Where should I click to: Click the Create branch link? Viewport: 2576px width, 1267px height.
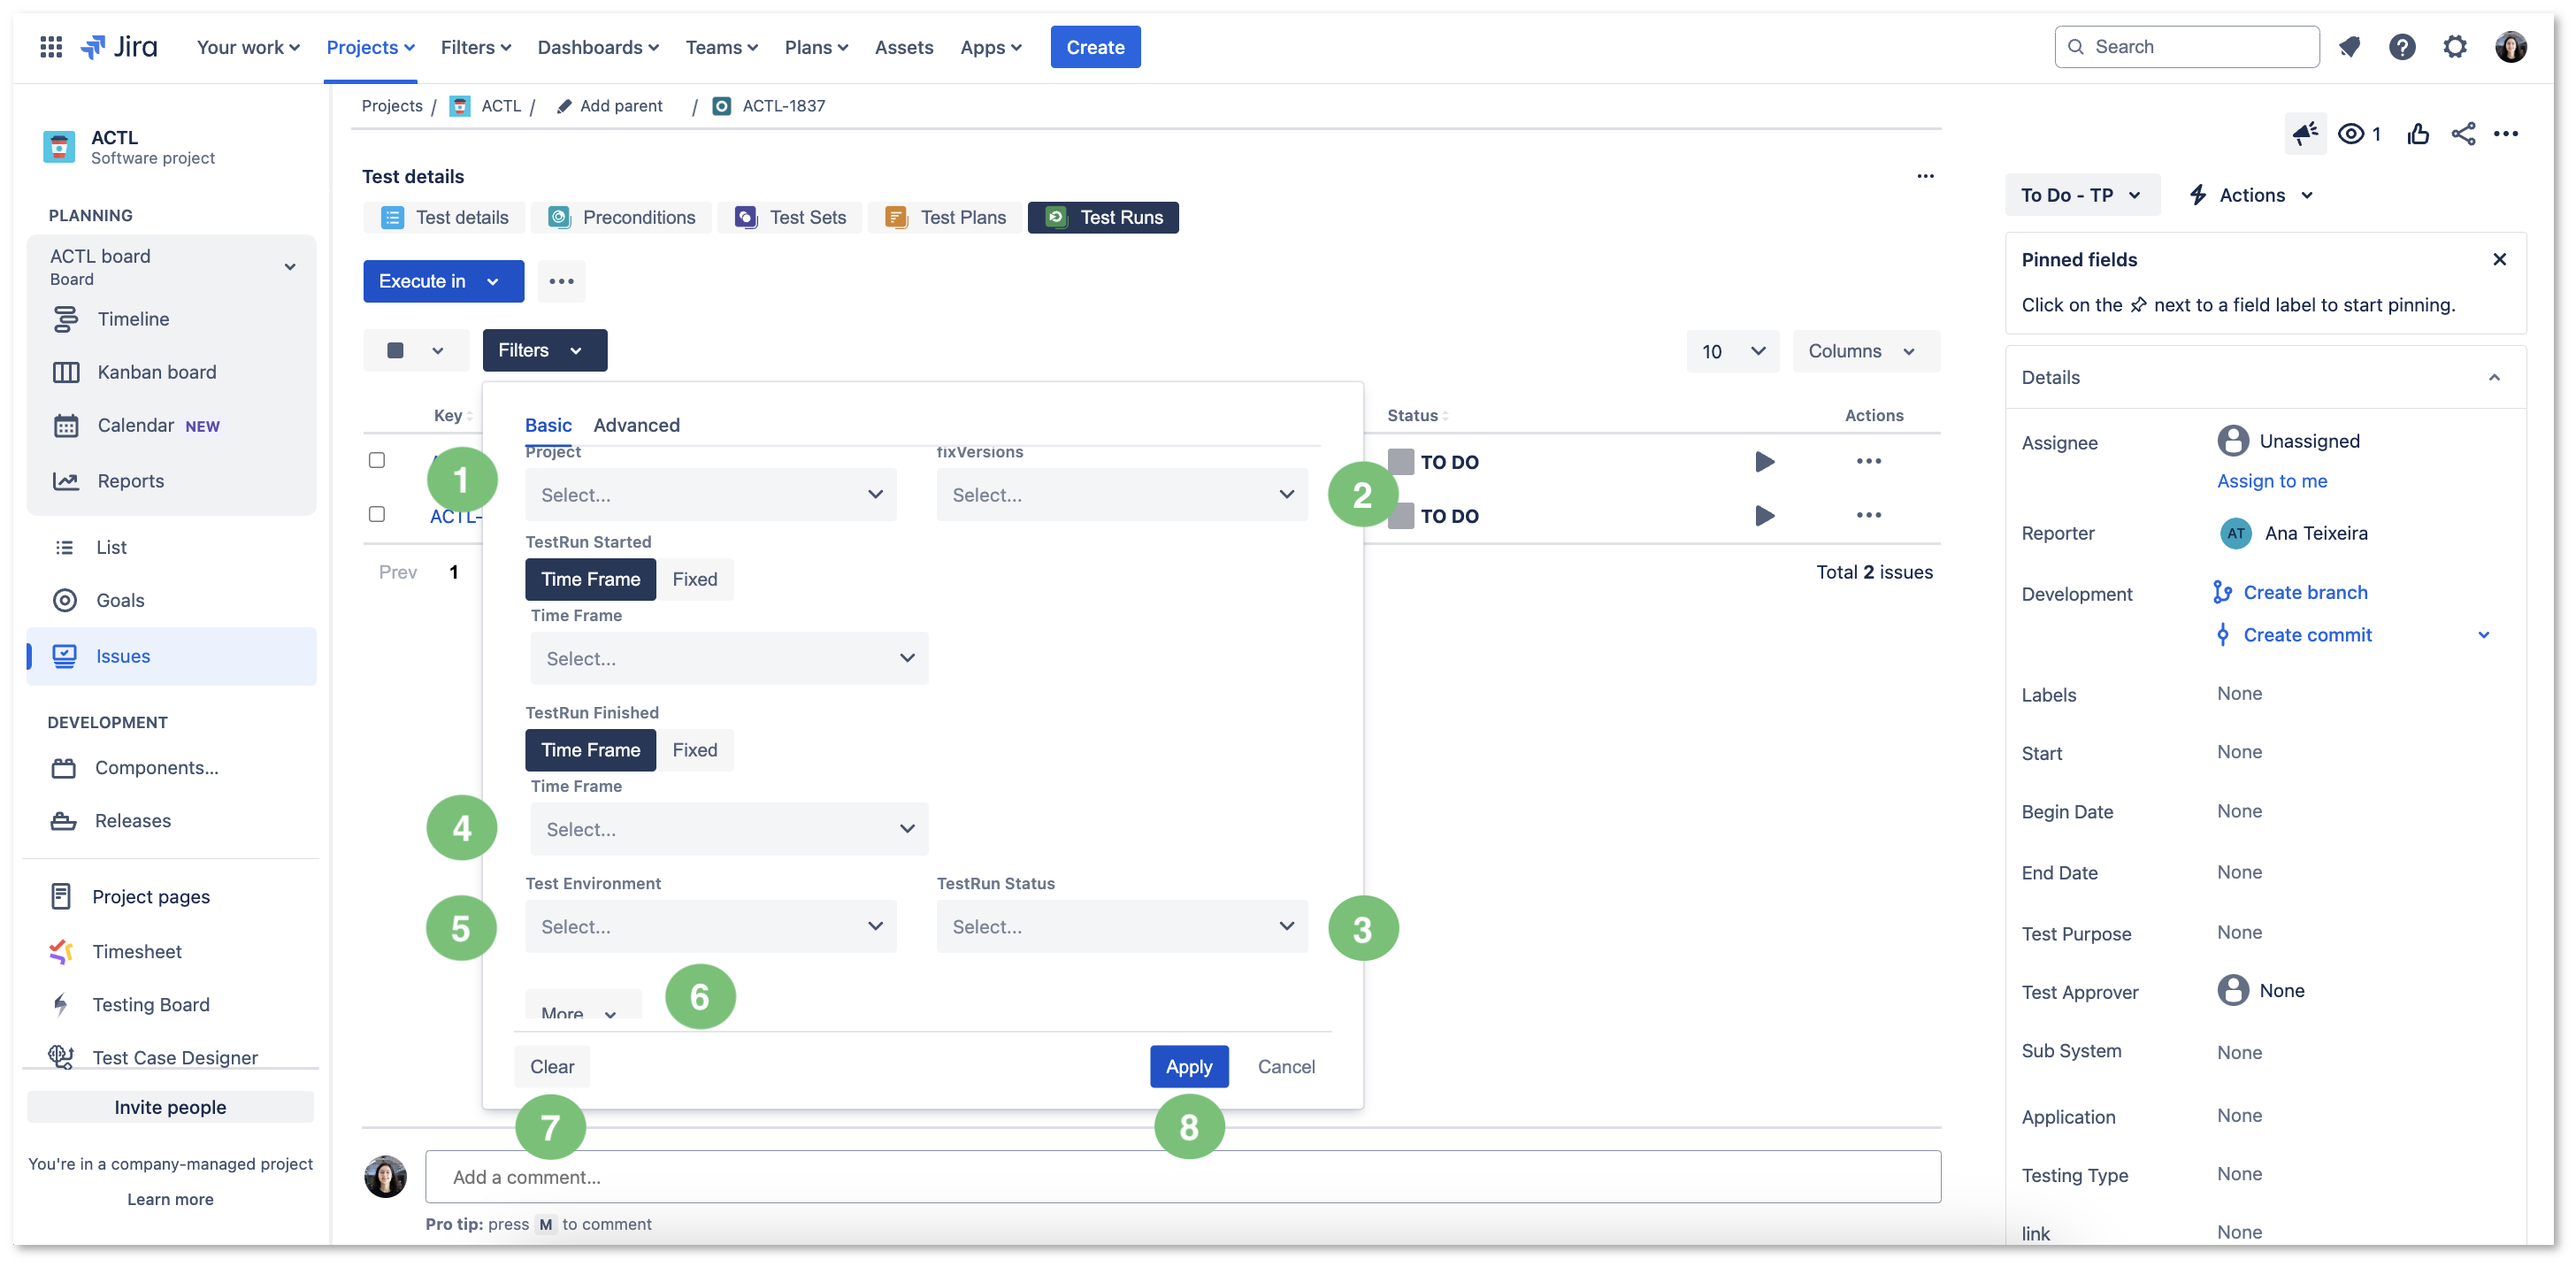pos(2305,592)
